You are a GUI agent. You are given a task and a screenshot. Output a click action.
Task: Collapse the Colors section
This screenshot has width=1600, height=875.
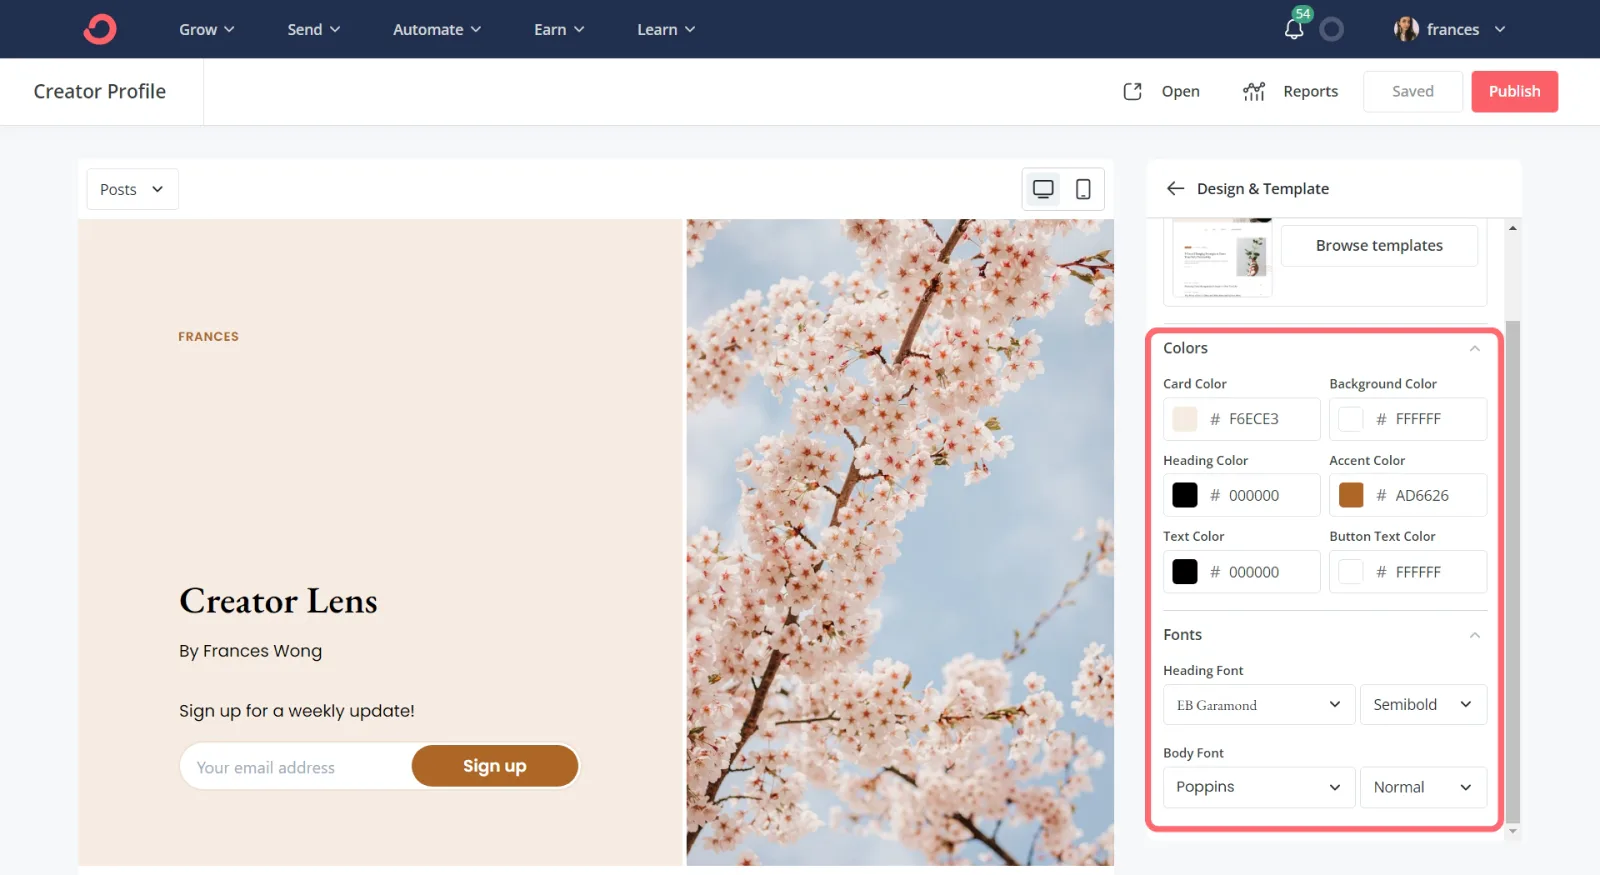coord(1474,348)
